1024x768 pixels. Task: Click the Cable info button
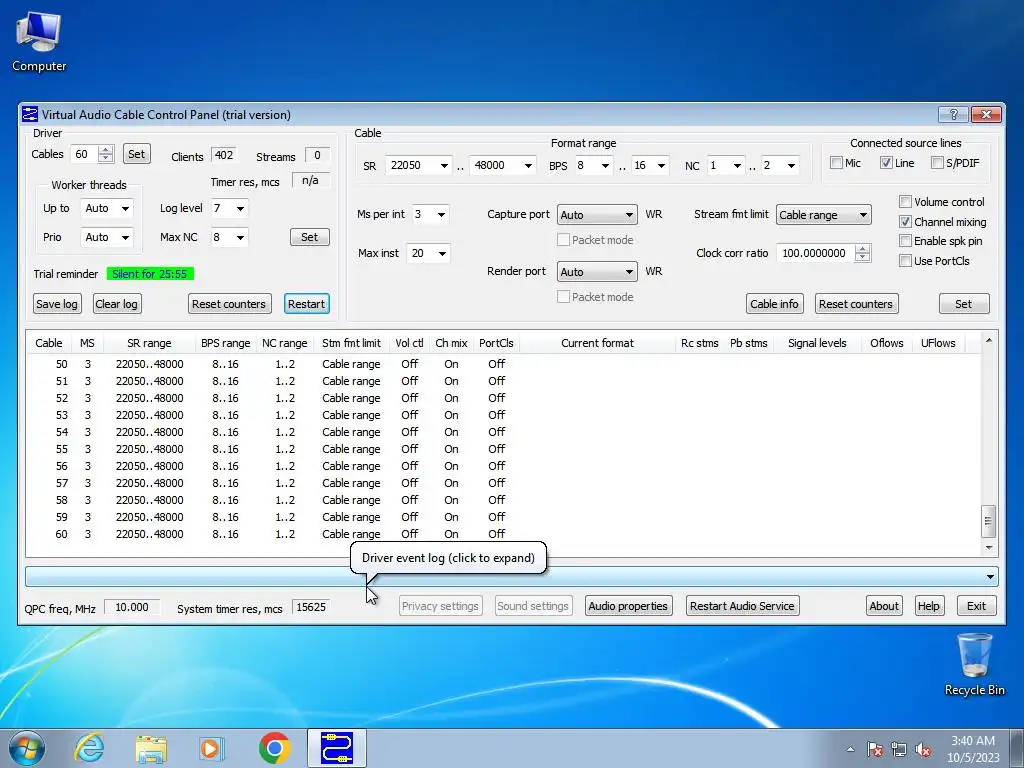pos(774,304)
